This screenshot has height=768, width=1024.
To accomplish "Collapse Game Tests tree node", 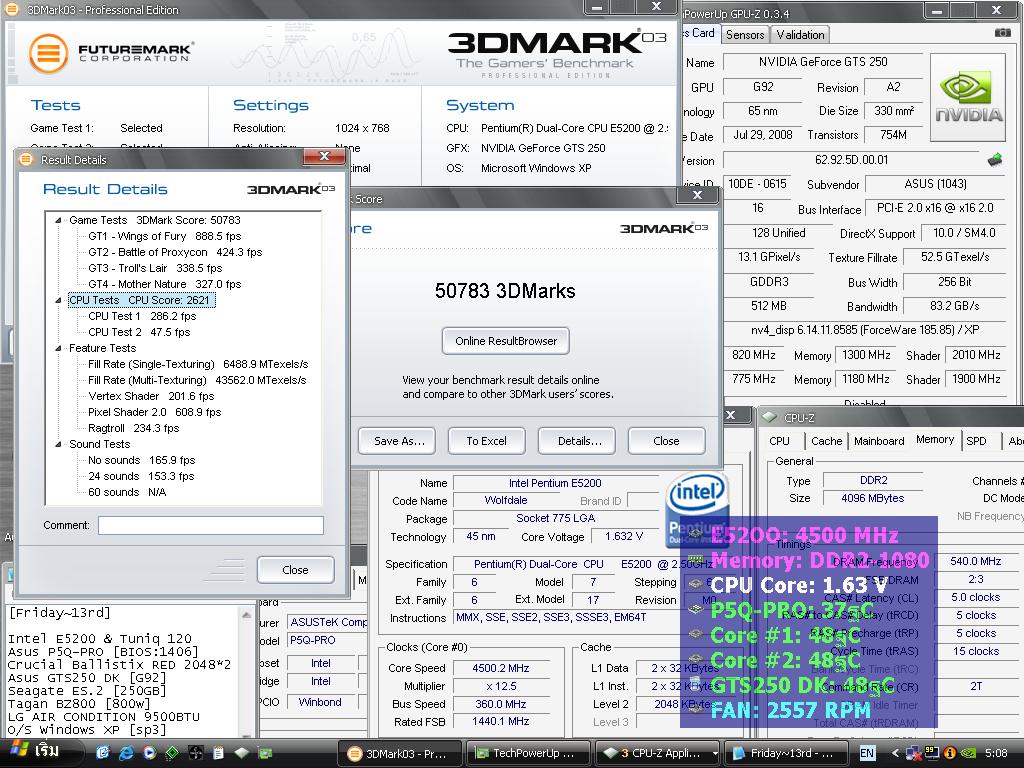I will (x=58, y=220).
